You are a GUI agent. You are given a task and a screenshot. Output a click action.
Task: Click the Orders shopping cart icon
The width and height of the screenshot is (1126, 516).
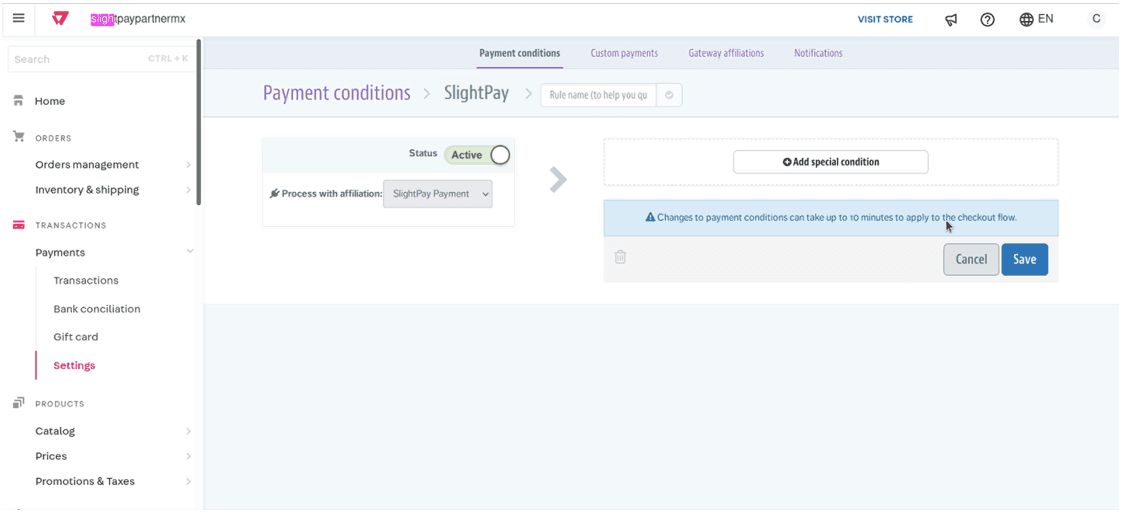19,137
